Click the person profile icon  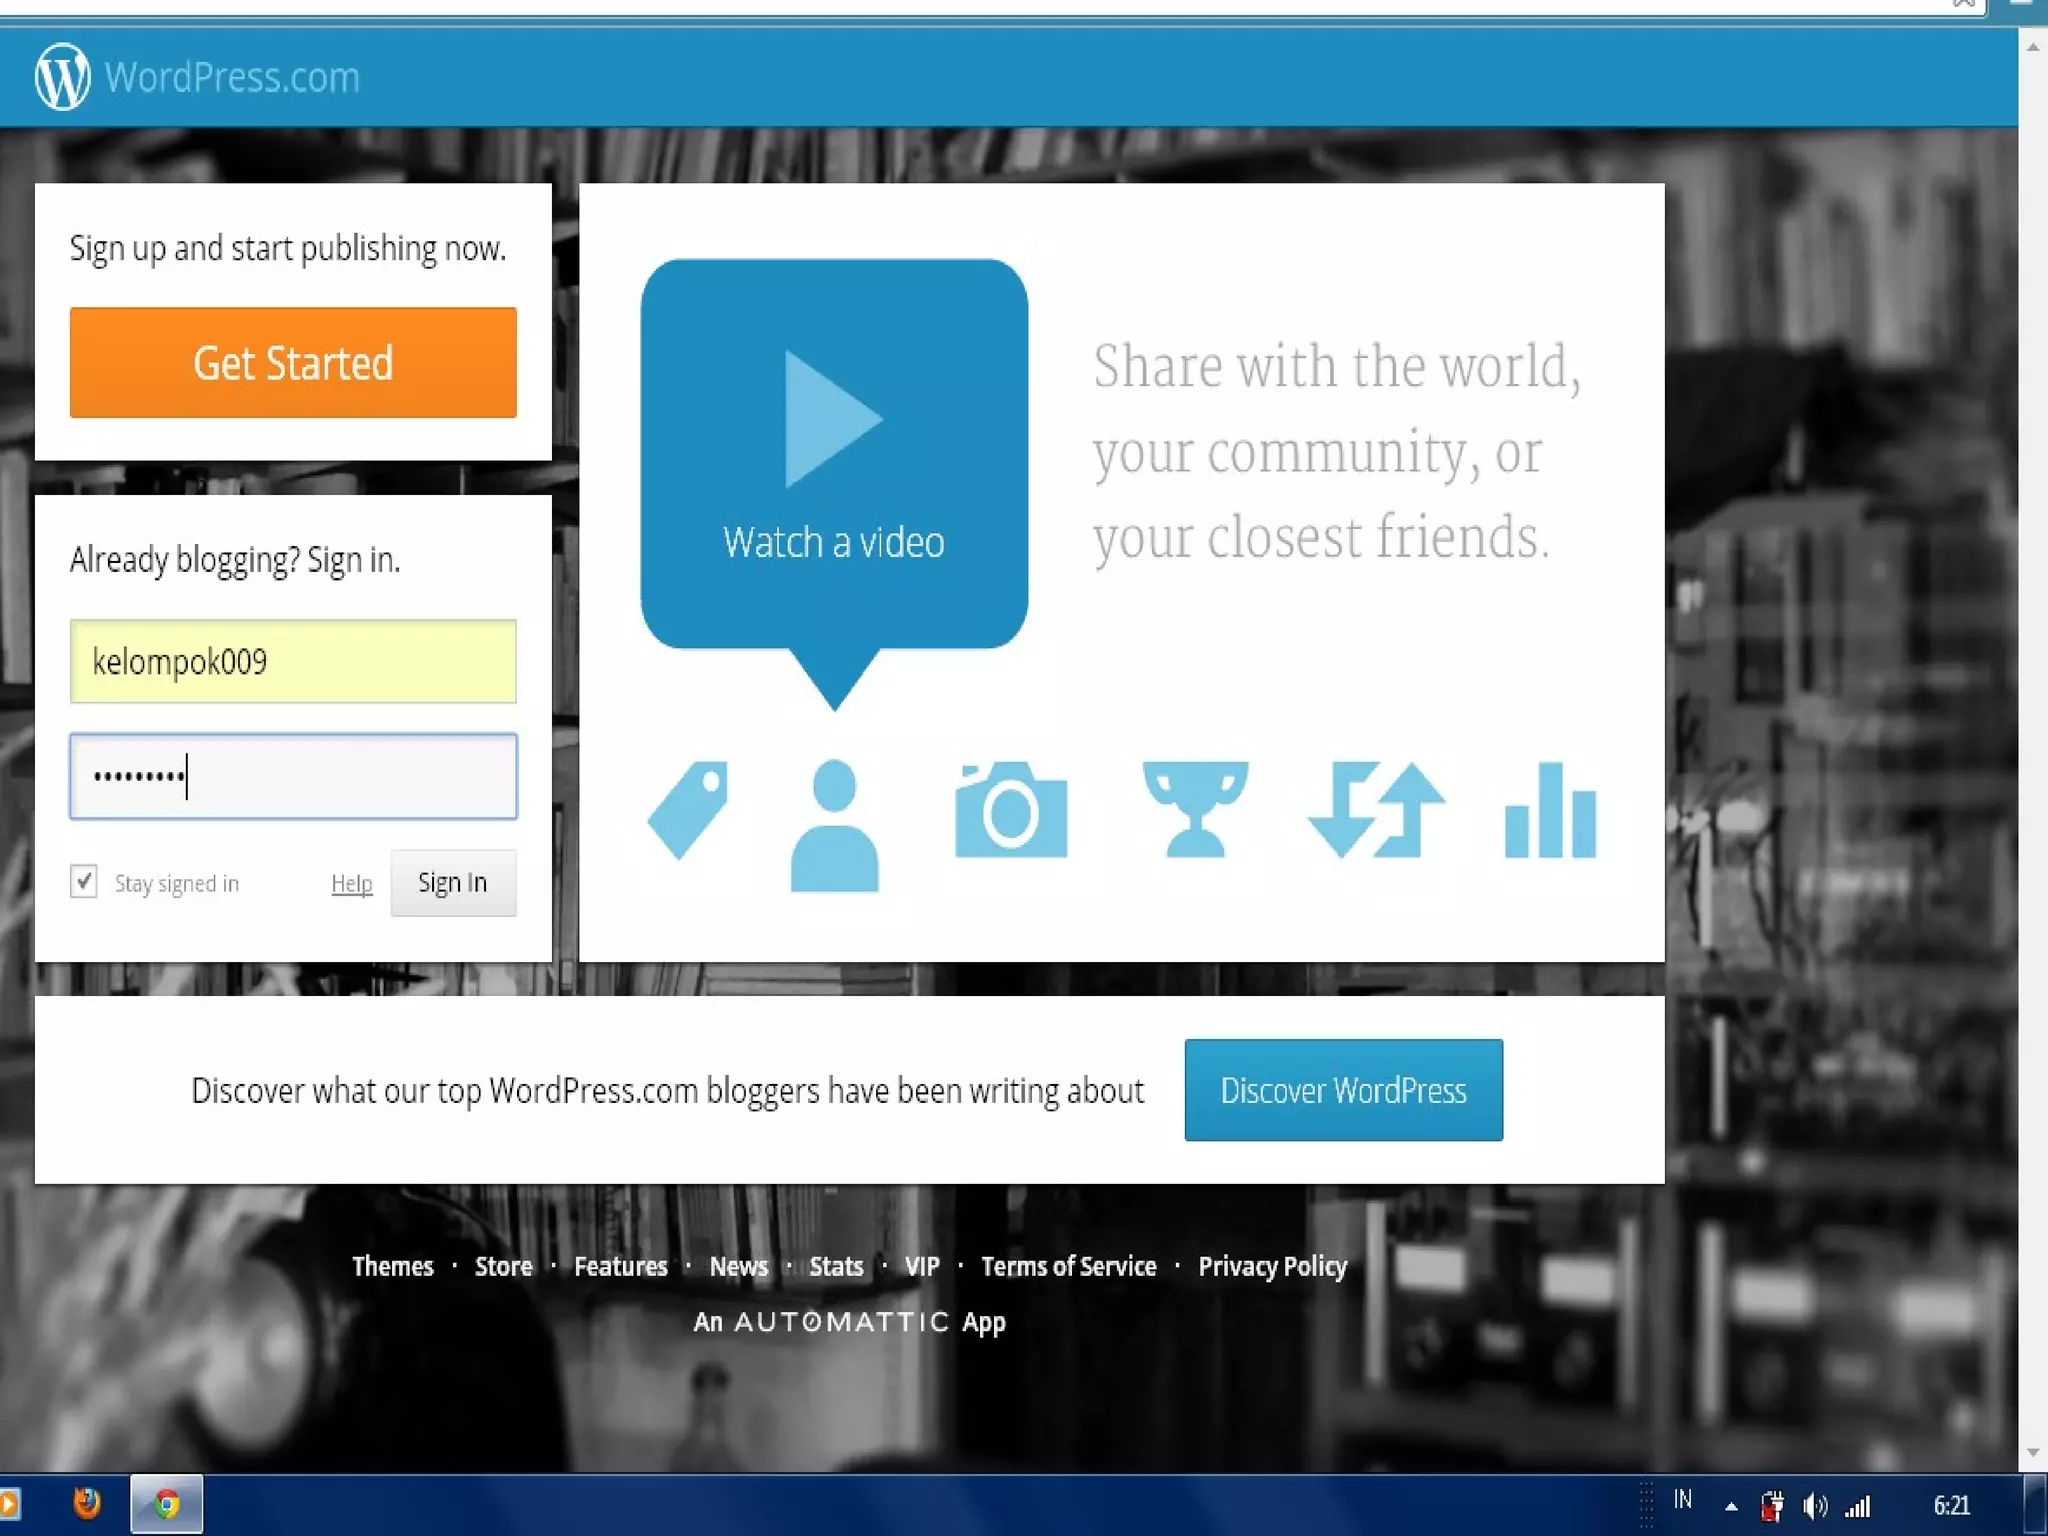(834, 825)
